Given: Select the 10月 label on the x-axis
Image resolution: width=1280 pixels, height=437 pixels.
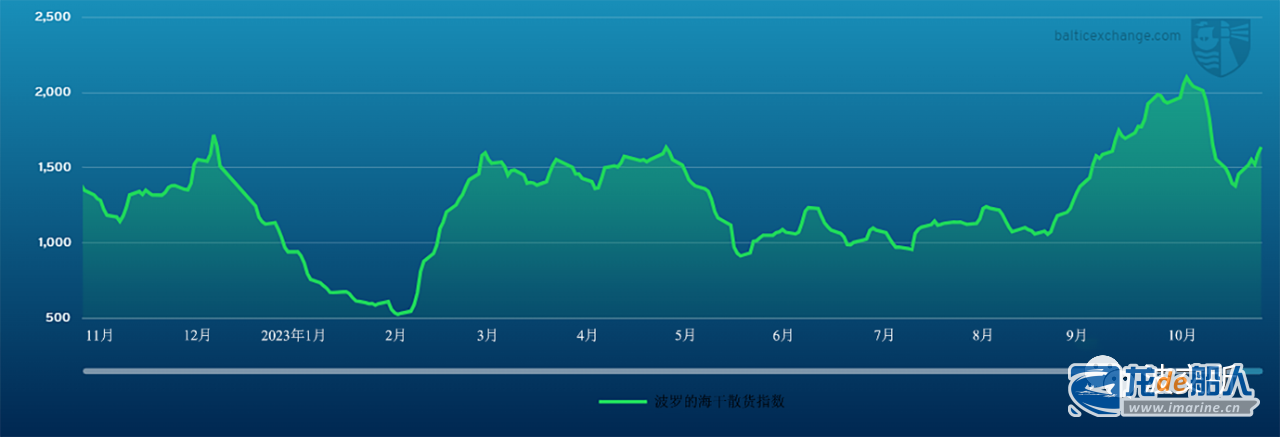Looking at the screenshot, I should (x=1182, y=336).
